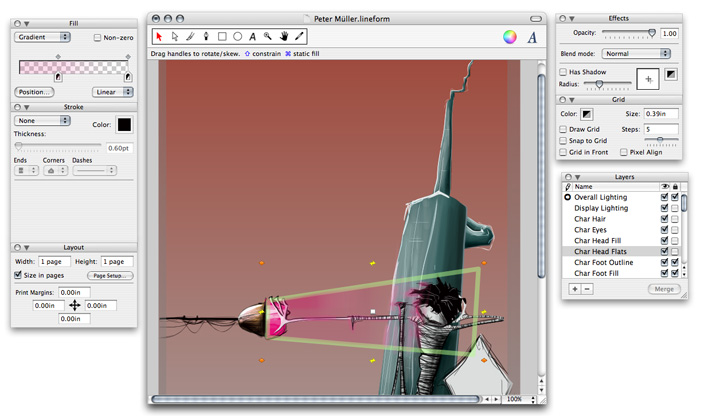The width and height of the screenshot is (704, 416).
Task: Collapse the Layers panel disclosure triangle
Action: click(578, 177)
